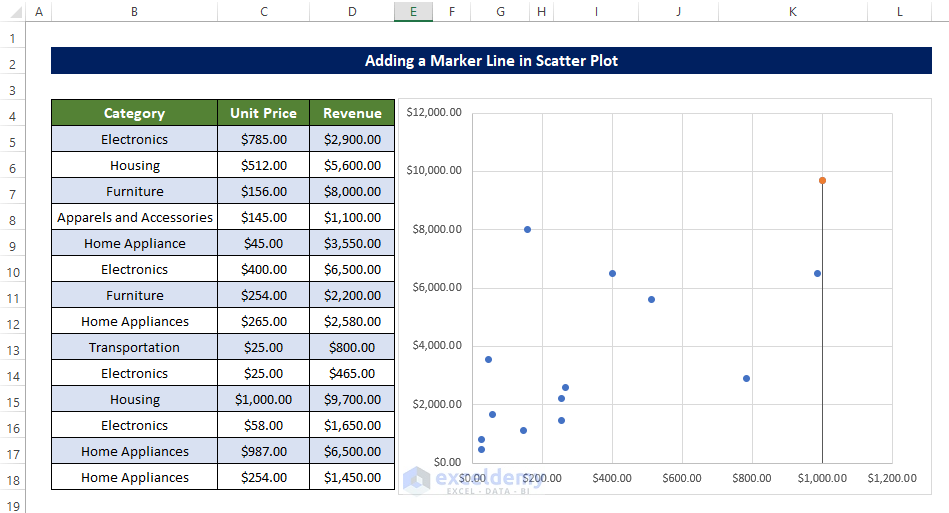Click the vertical marker line in chart
The image size is (949, 513).
click(x=822, y=330)
